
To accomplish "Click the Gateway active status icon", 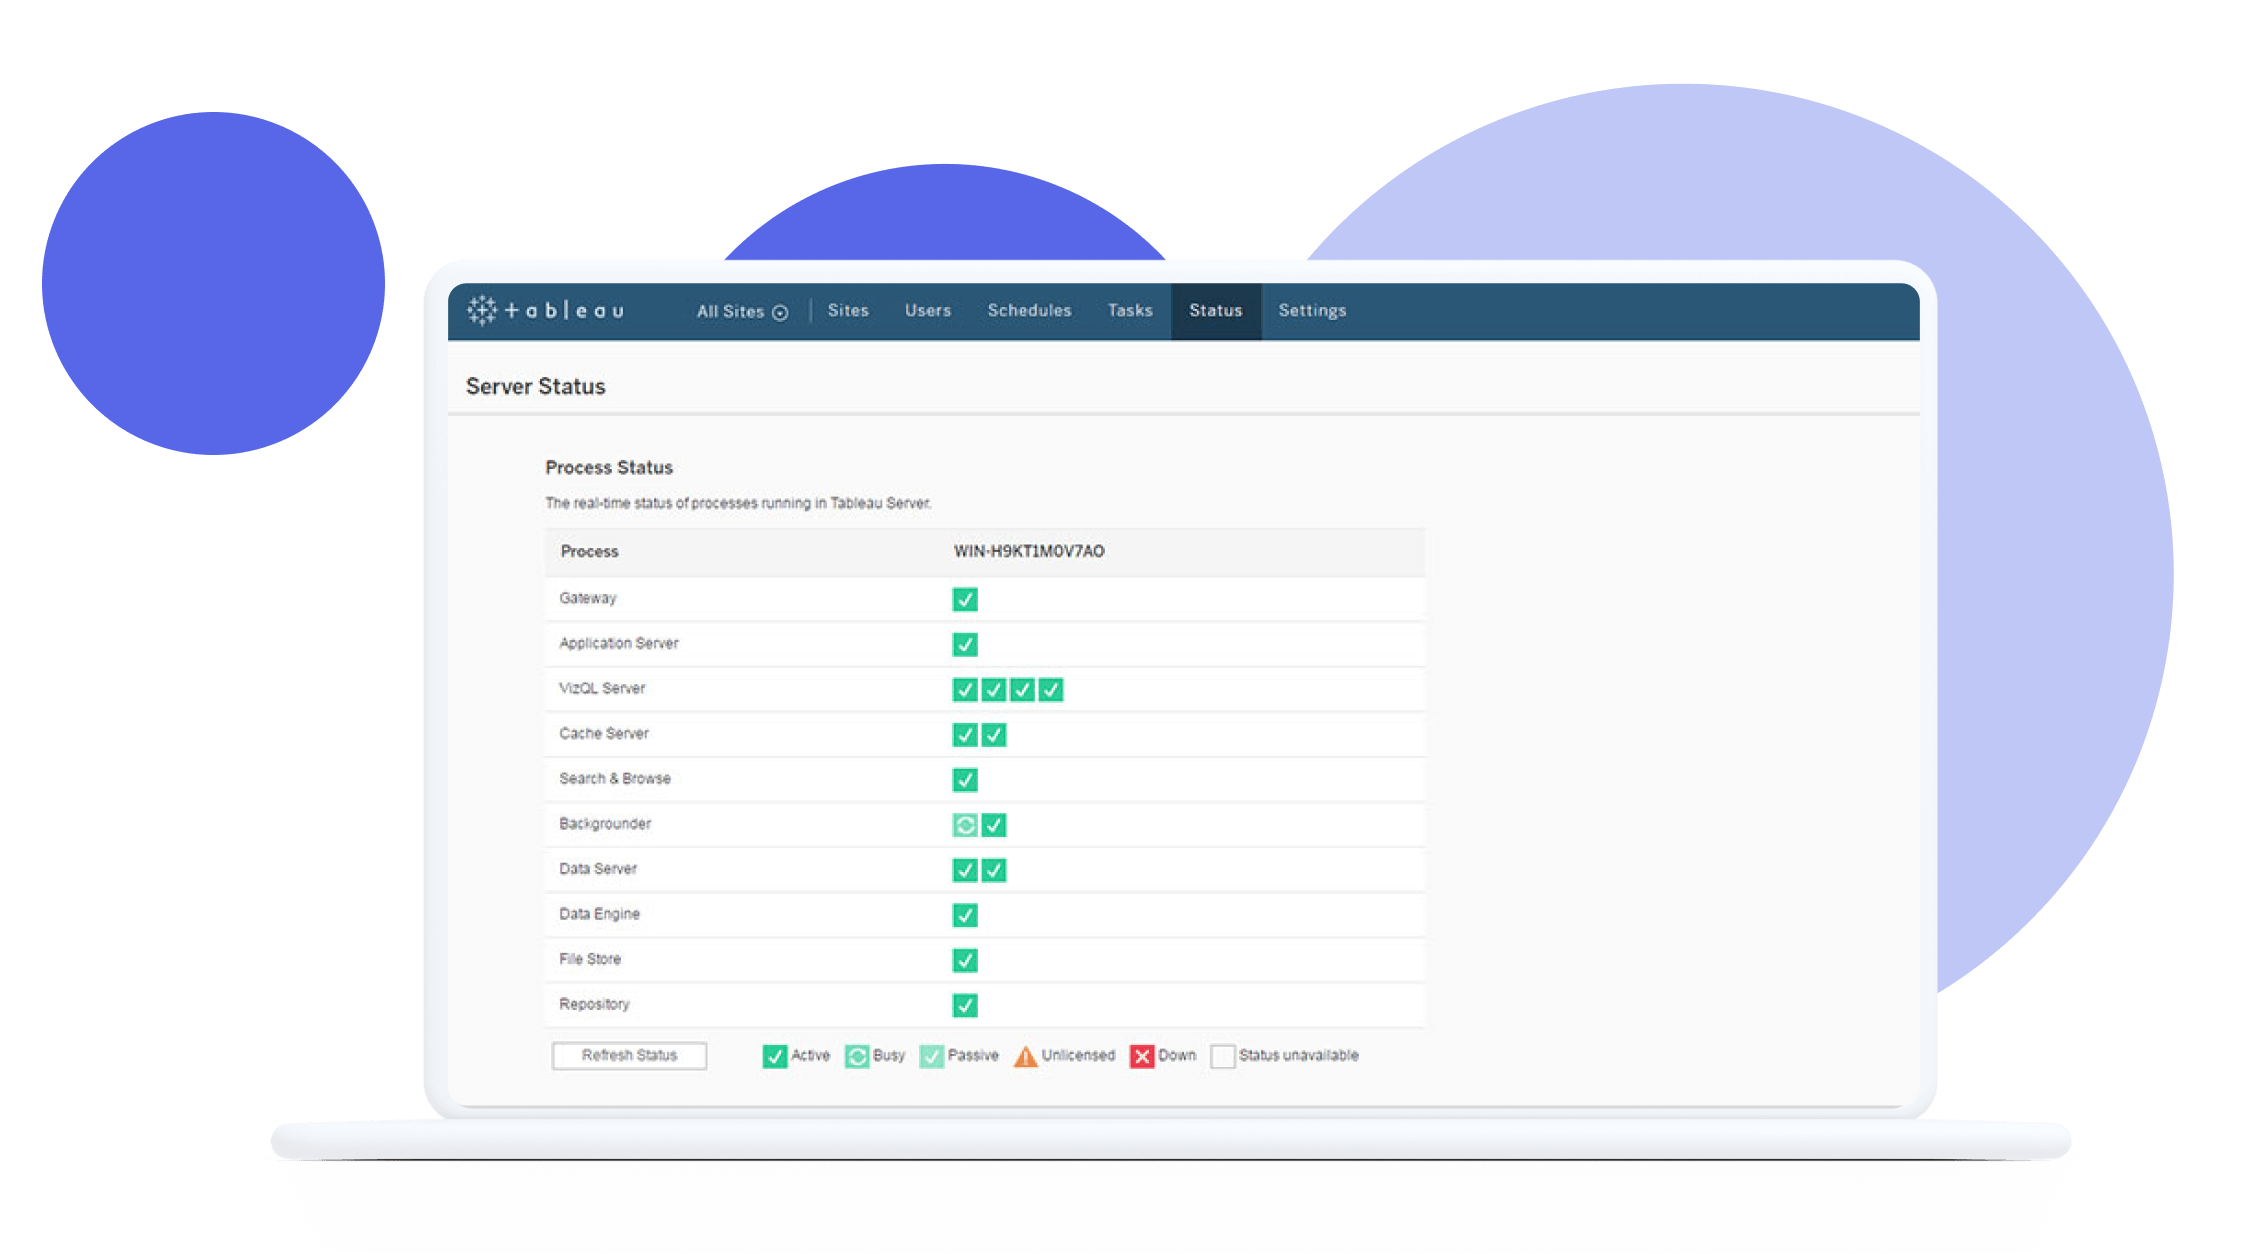I will (x=965, y=599).
